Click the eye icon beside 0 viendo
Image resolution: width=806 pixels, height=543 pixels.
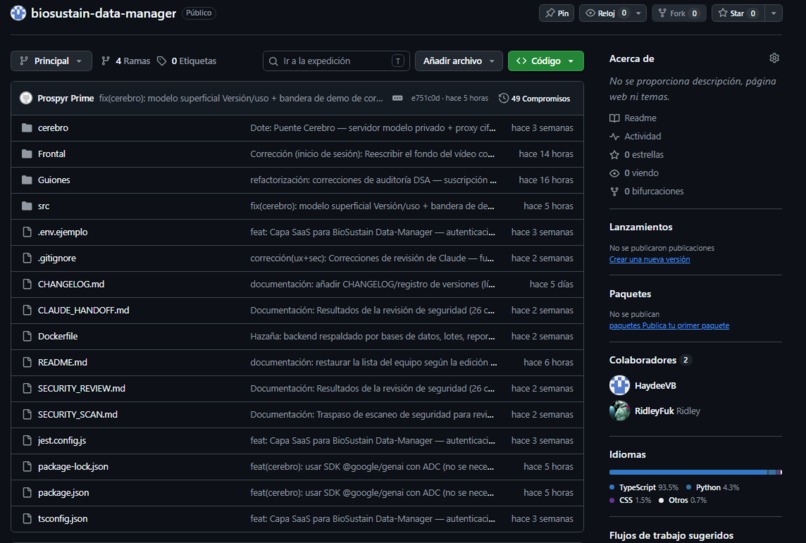tap(614, 173)
